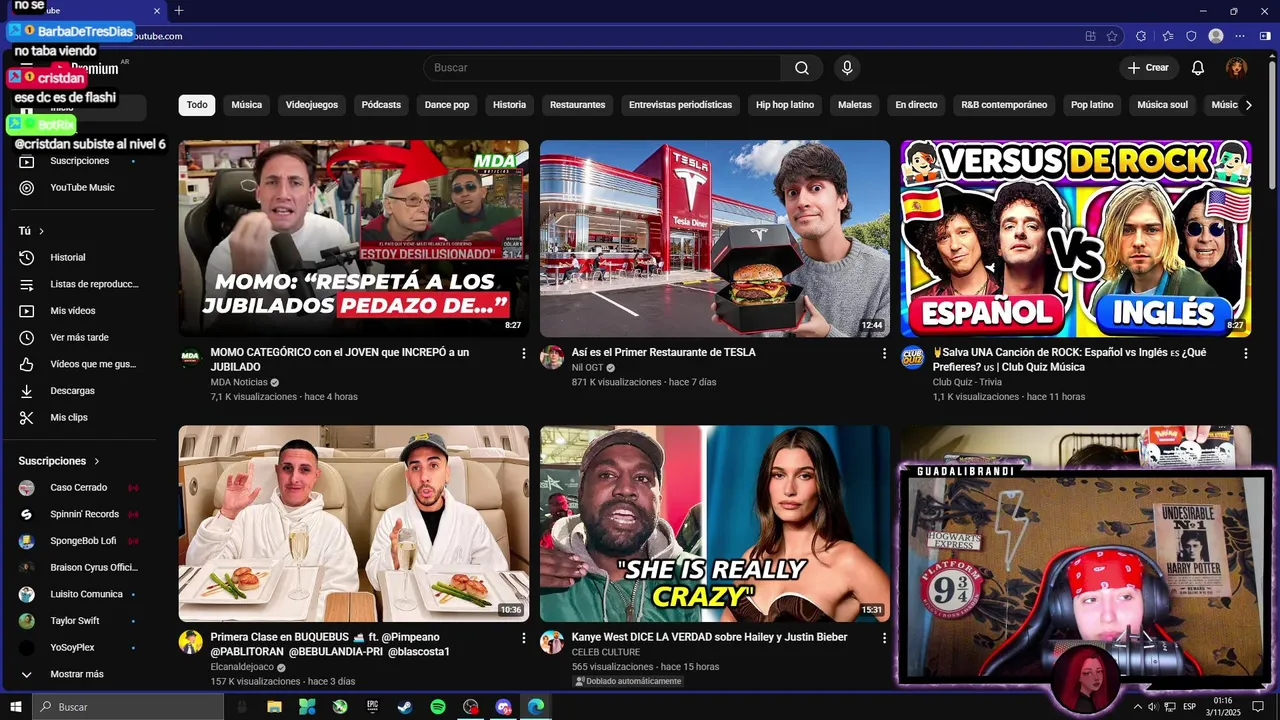The height and width of the screenshot is (720, 1280).
Task: Expand the Suscripciones section header
Action: click(60, 461)
